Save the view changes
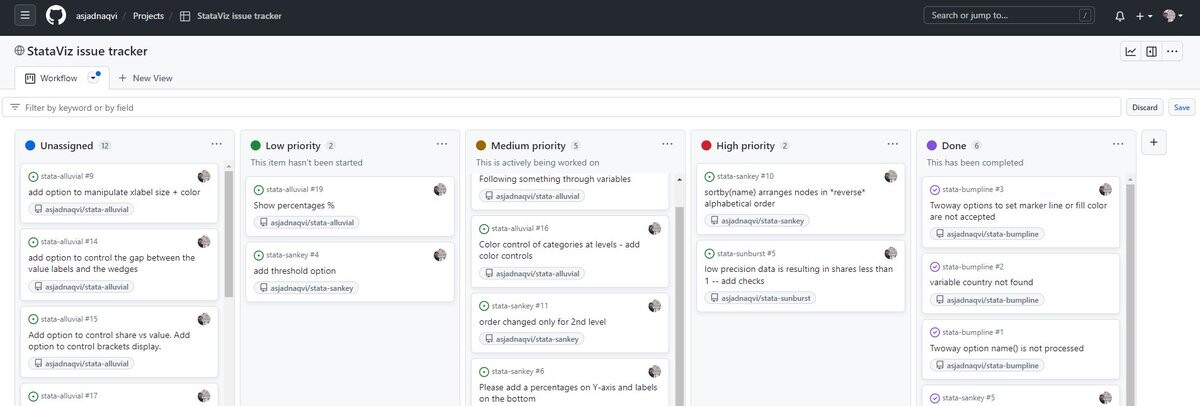This screenshot has width=1200, height=406. [x=1182, y=107]
